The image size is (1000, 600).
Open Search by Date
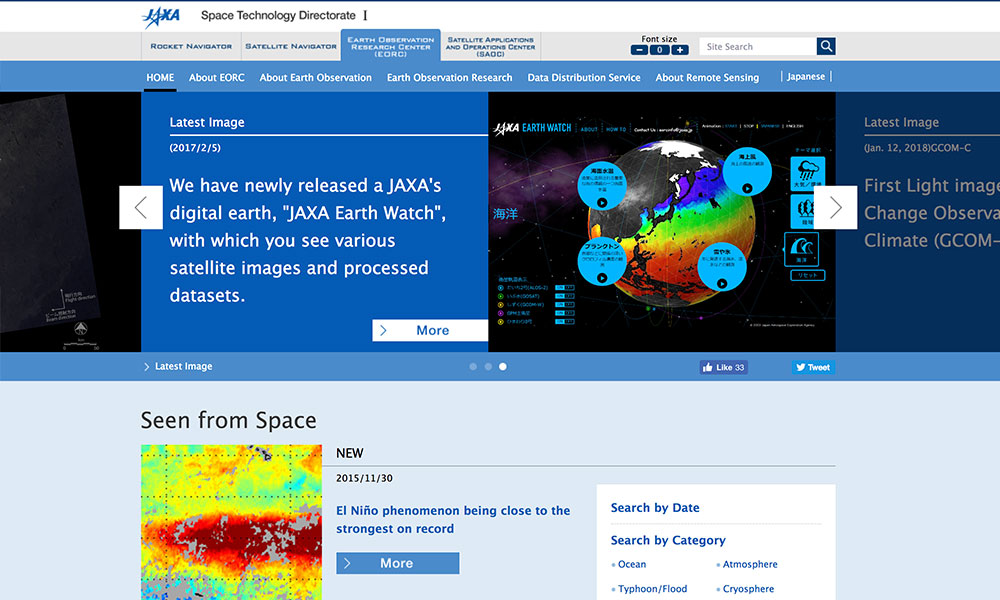[655, 508]
